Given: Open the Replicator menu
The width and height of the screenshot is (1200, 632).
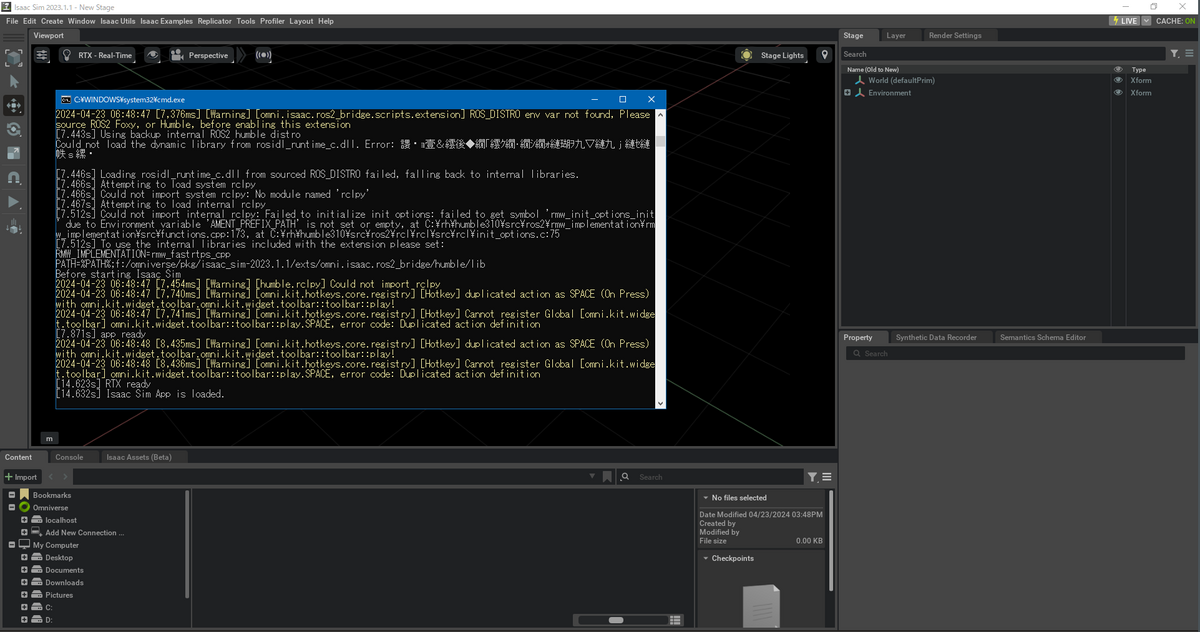Looking at the screenshot, I should [215, 21].
